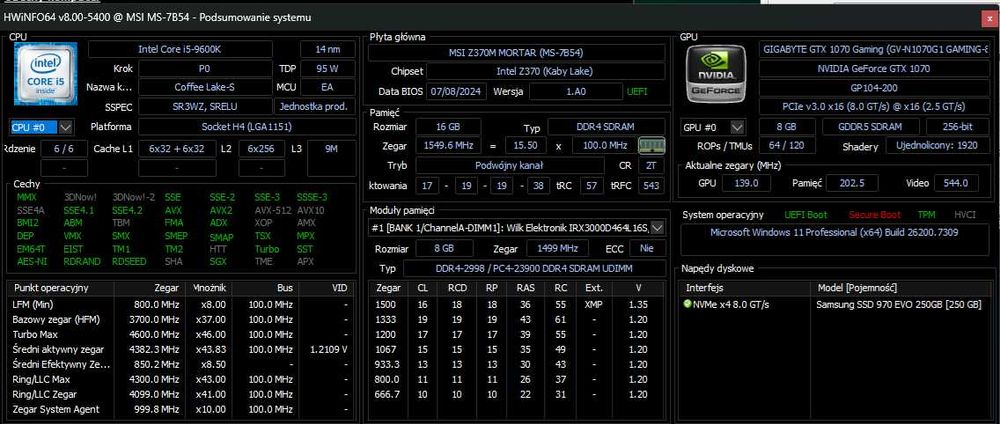Screen dimensions: 1000x424
Task: Click the GIGABYTE GTX 1070 Gaming field
Action: pos(874,50)
